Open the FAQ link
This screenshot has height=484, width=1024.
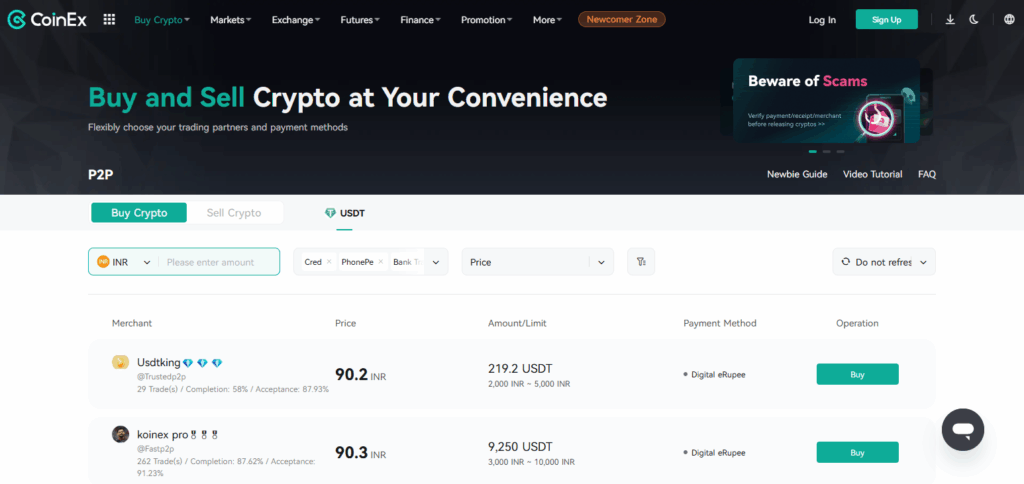click(927, 174)
